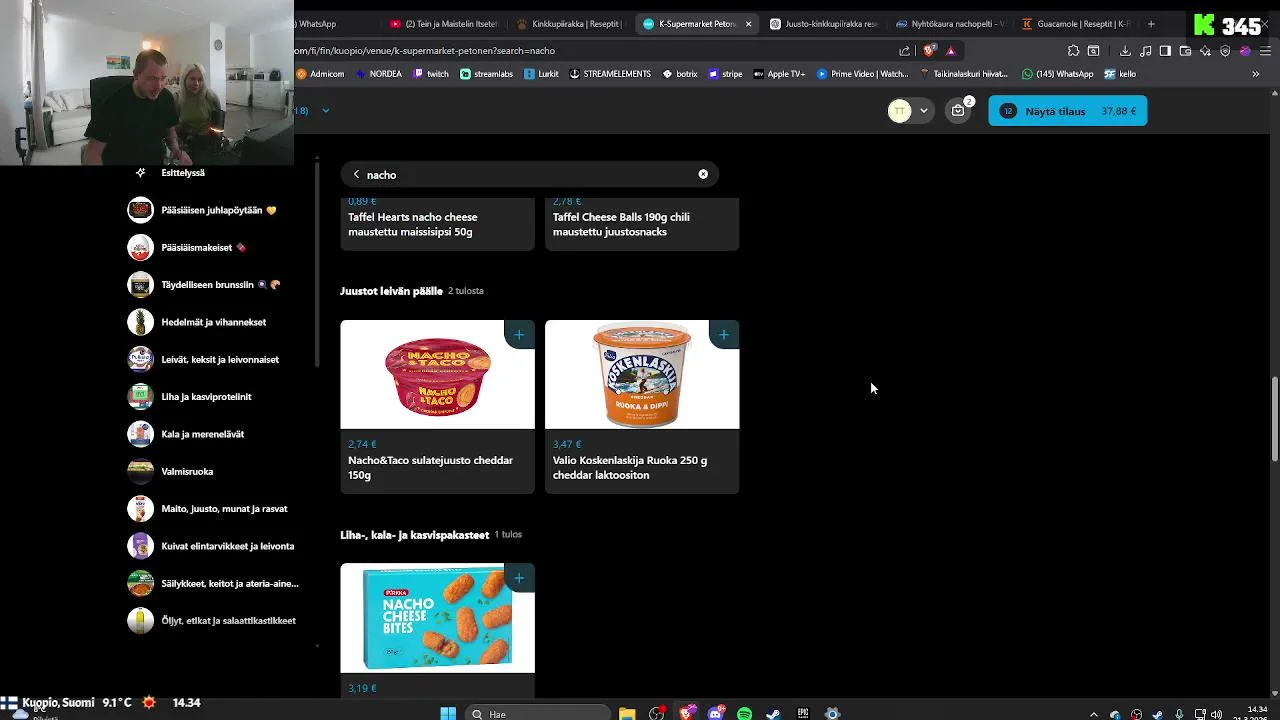This screenshot has width=1280, height=720.
Task: Add Nacho Cheese Bites to cart
Action: (x=519, y=578)
